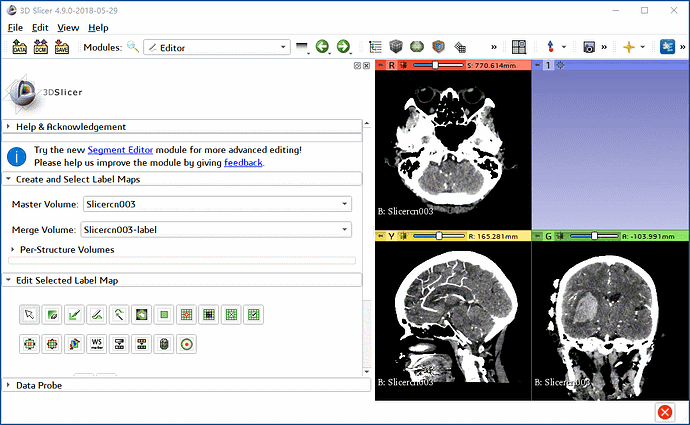Open the Master Volume dropdown
The height and width of the screenshot is (425, 690).
(217, 204)
